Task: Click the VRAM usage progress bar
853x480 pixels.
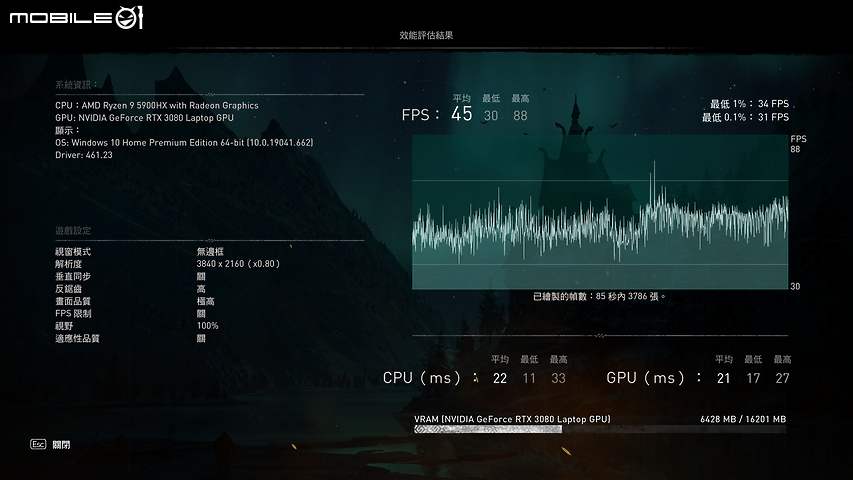Action: click(600, 429)
